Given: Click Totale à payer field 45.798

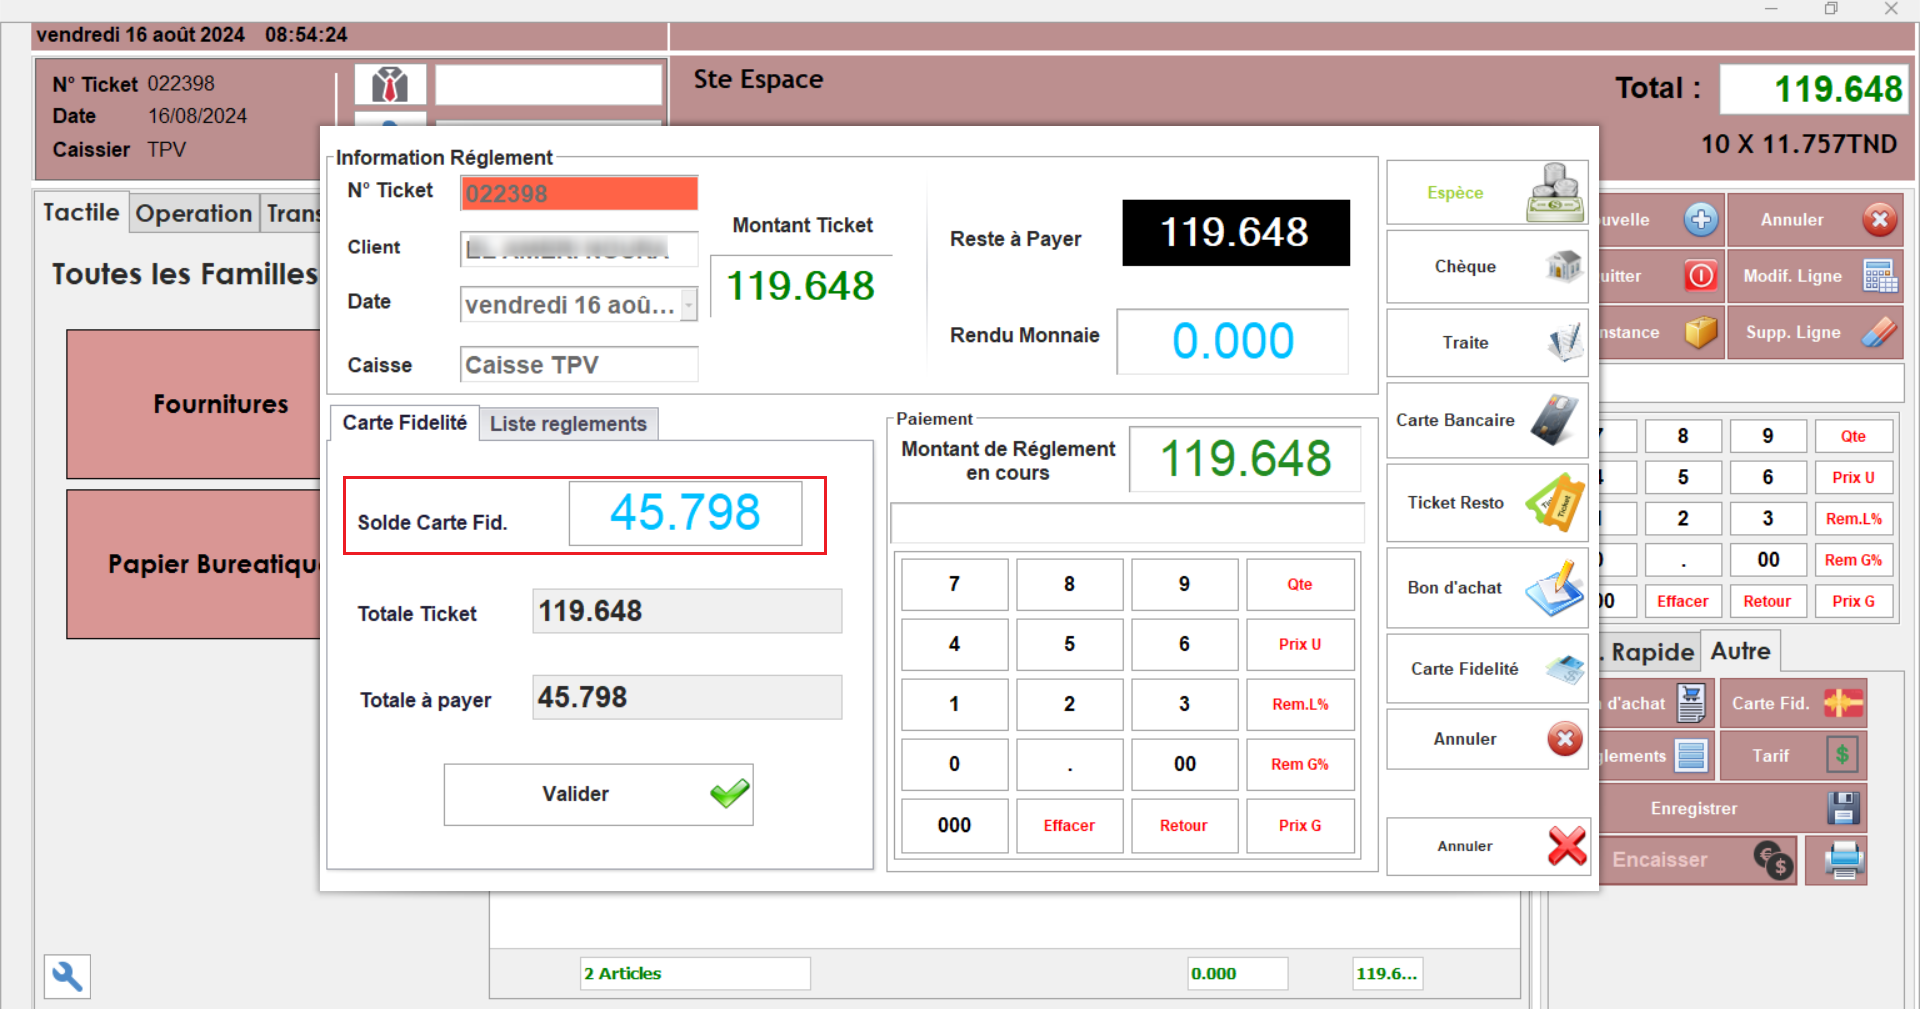Looking at the screenshot, I should pos(687,697).
